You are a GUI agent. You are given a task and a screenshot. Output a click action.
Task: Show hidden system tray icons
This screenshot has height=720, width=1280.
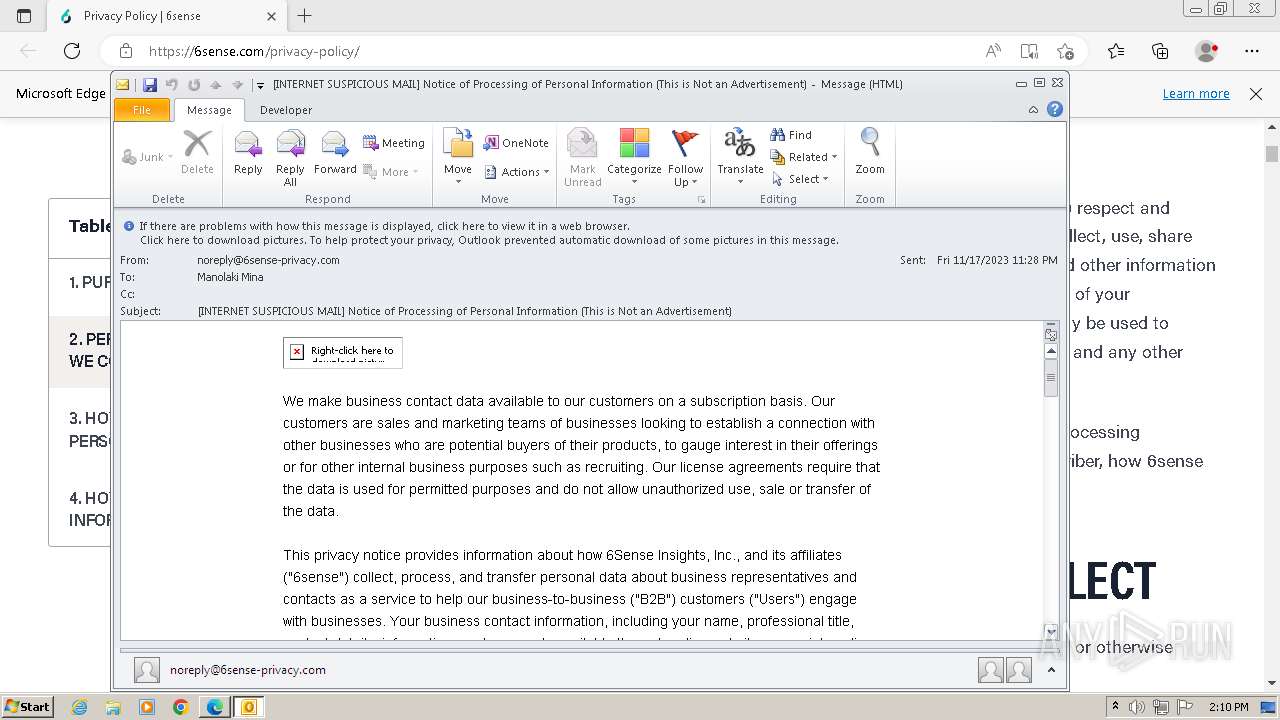[x=1116, y=707]
